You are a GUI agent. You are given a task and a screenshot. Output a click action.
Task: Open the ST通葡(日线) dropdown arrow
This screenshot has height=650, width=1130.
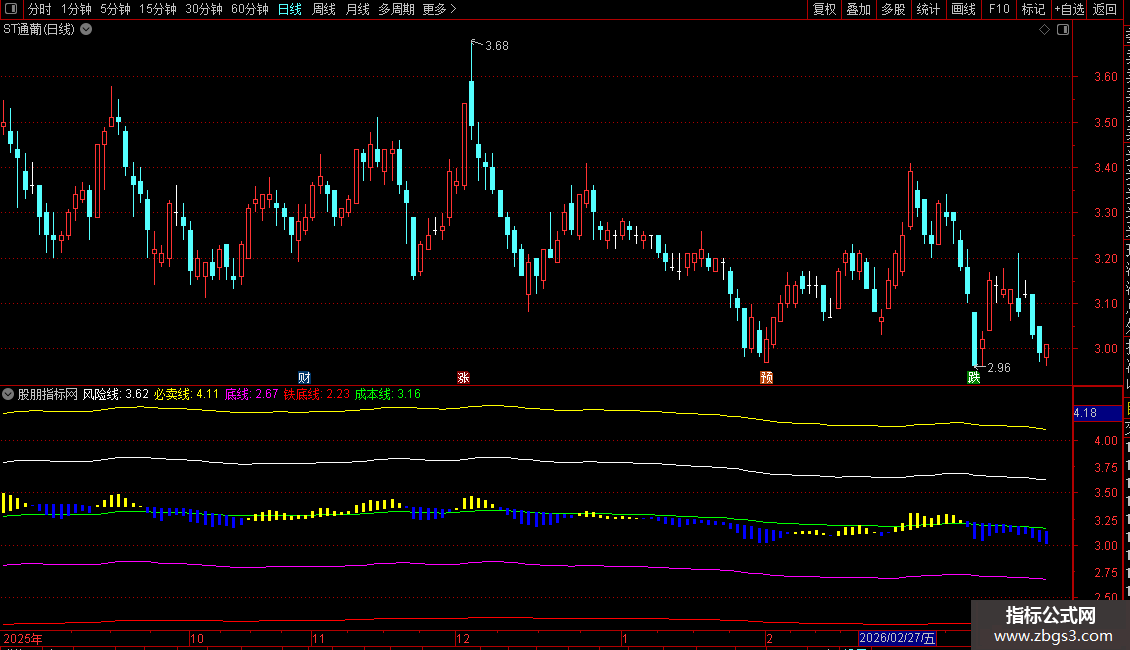point(86,30)
